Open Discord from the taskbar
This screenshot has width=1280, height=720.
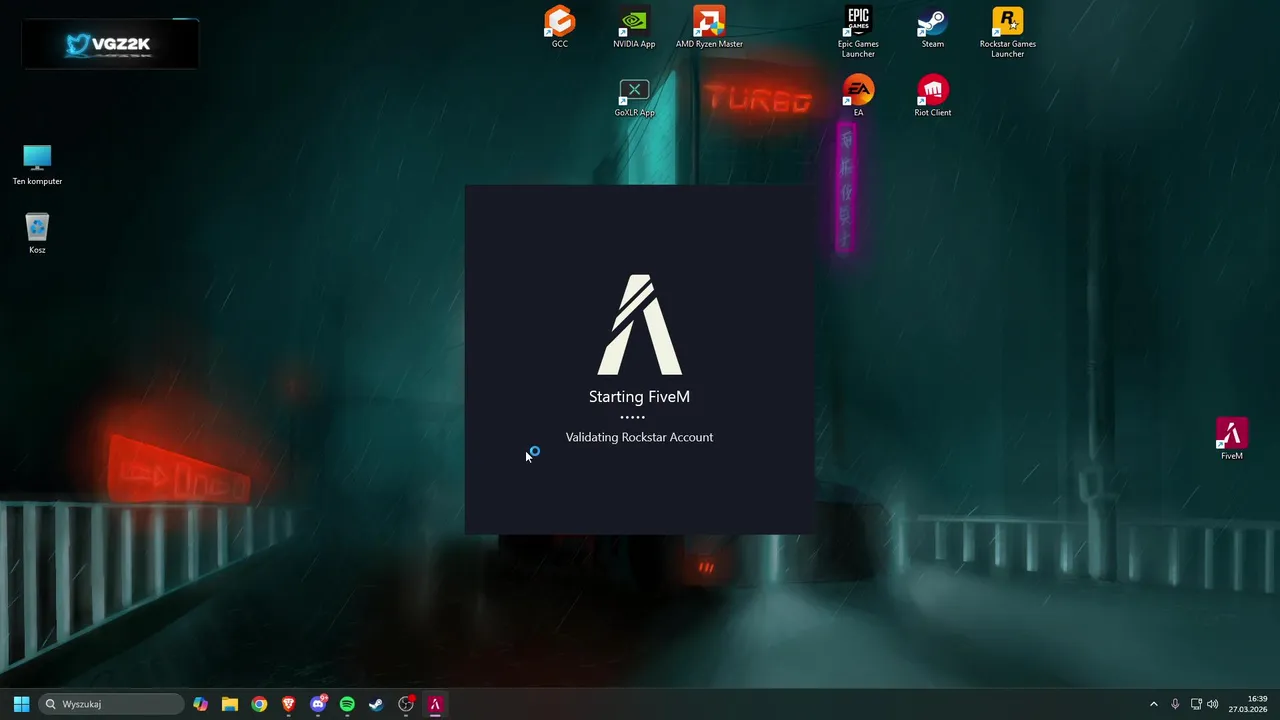(318, 704)
